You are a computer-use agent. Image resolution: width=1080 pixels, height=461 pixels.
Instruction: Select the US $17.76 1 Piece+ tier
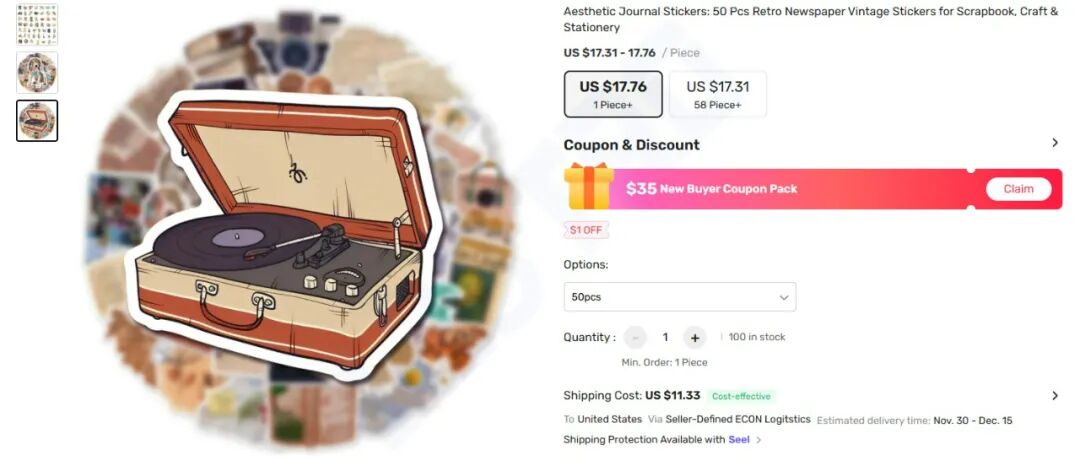[x=613, y=94]
